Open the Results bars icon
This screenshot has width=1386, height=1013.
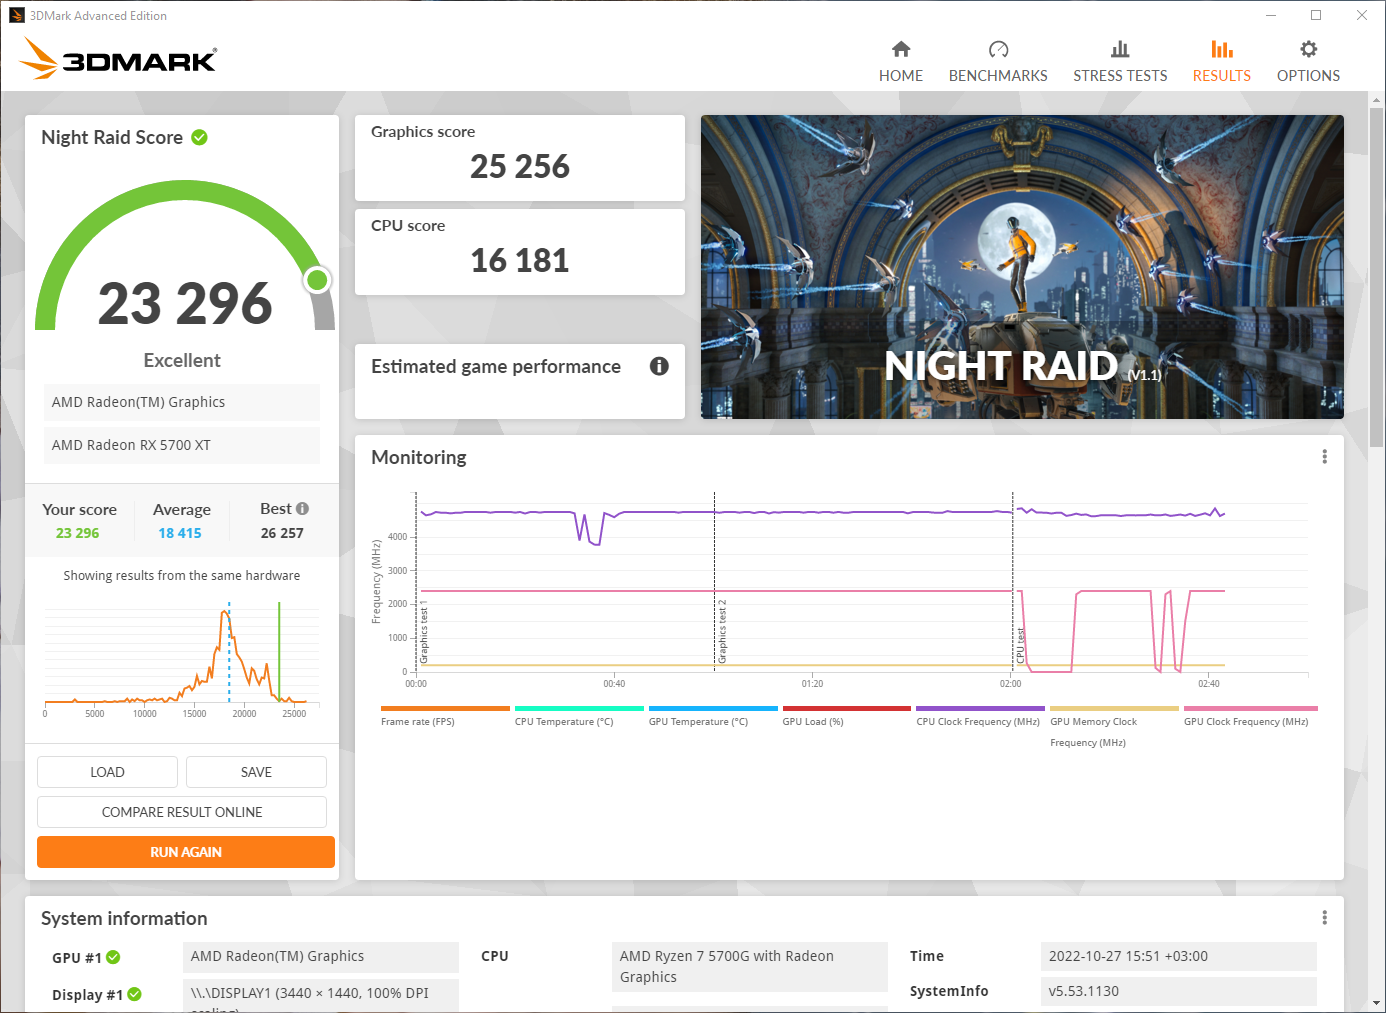1222,49
